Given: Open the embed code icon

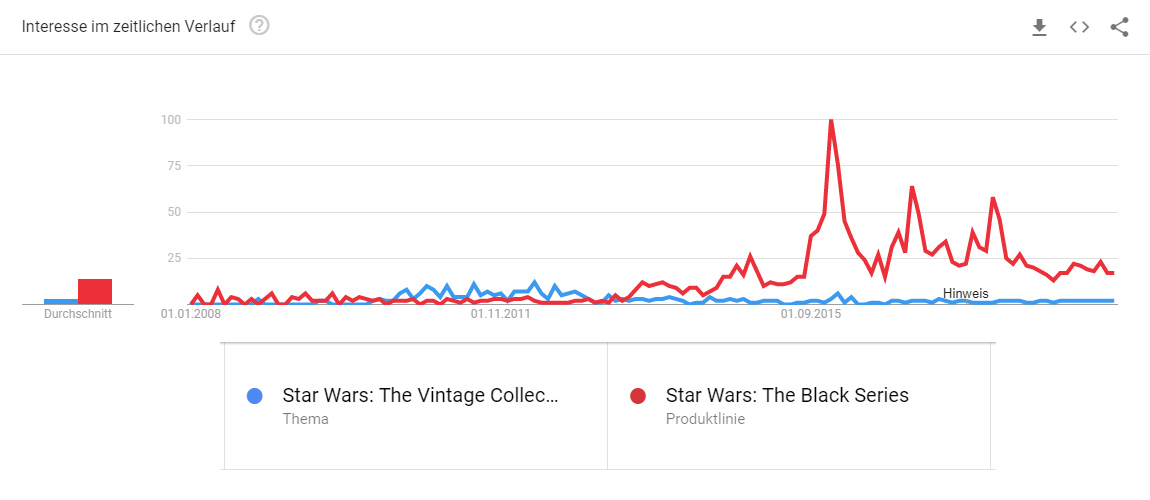Looking at the screenshot, I should click(x=1079, y=27).
